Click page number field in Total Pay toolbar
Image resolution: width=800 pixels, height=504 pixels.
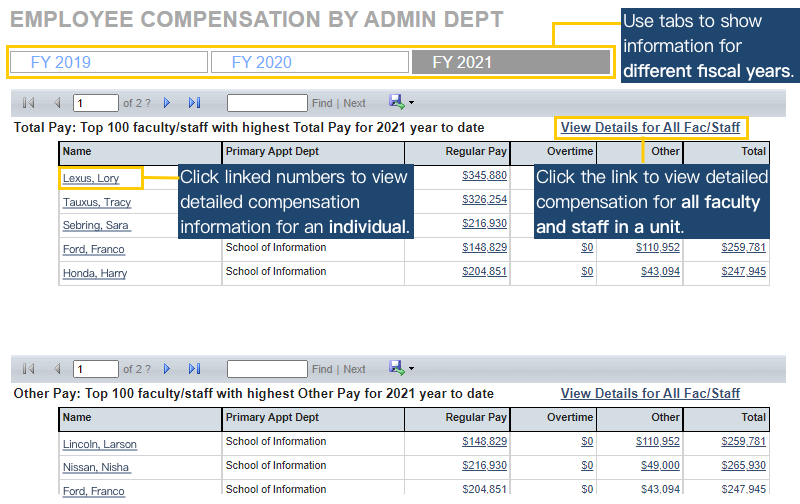(x=96, y=103)
